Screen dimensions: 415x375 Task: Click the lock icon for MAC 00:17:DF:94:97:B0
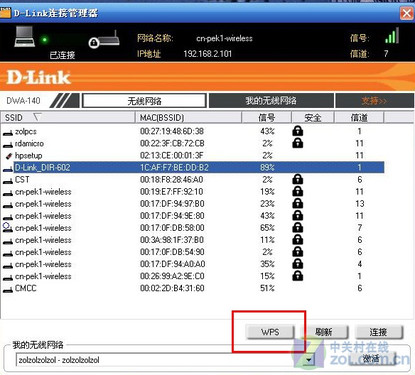click(x=298, y=203)
